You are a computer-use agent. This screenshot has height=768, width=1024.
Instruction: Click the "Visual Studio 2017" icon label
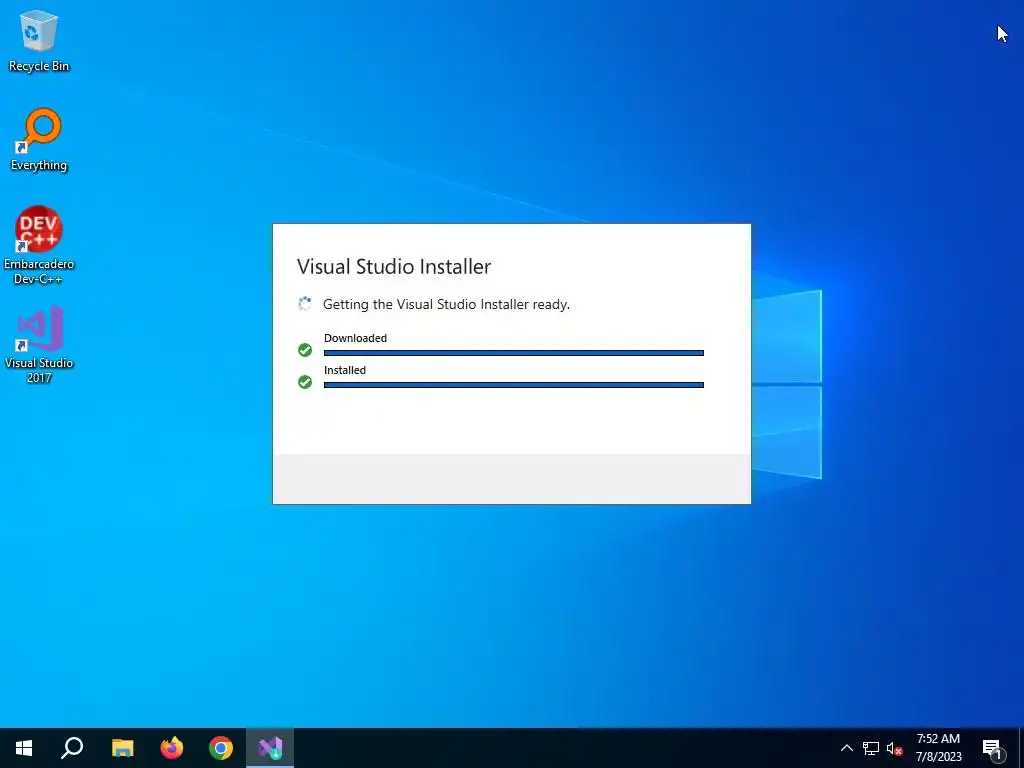39,370
